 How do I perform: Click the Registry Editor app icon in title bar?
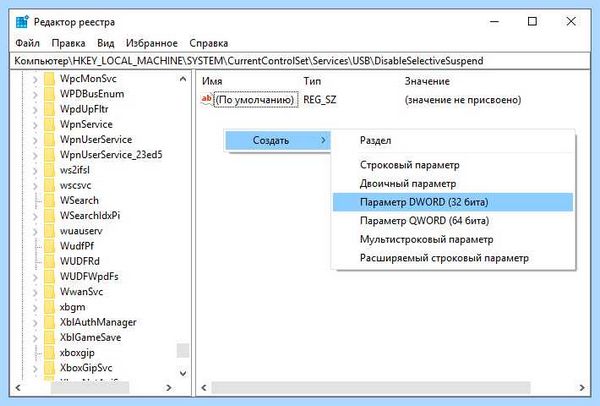click(22, 22)
